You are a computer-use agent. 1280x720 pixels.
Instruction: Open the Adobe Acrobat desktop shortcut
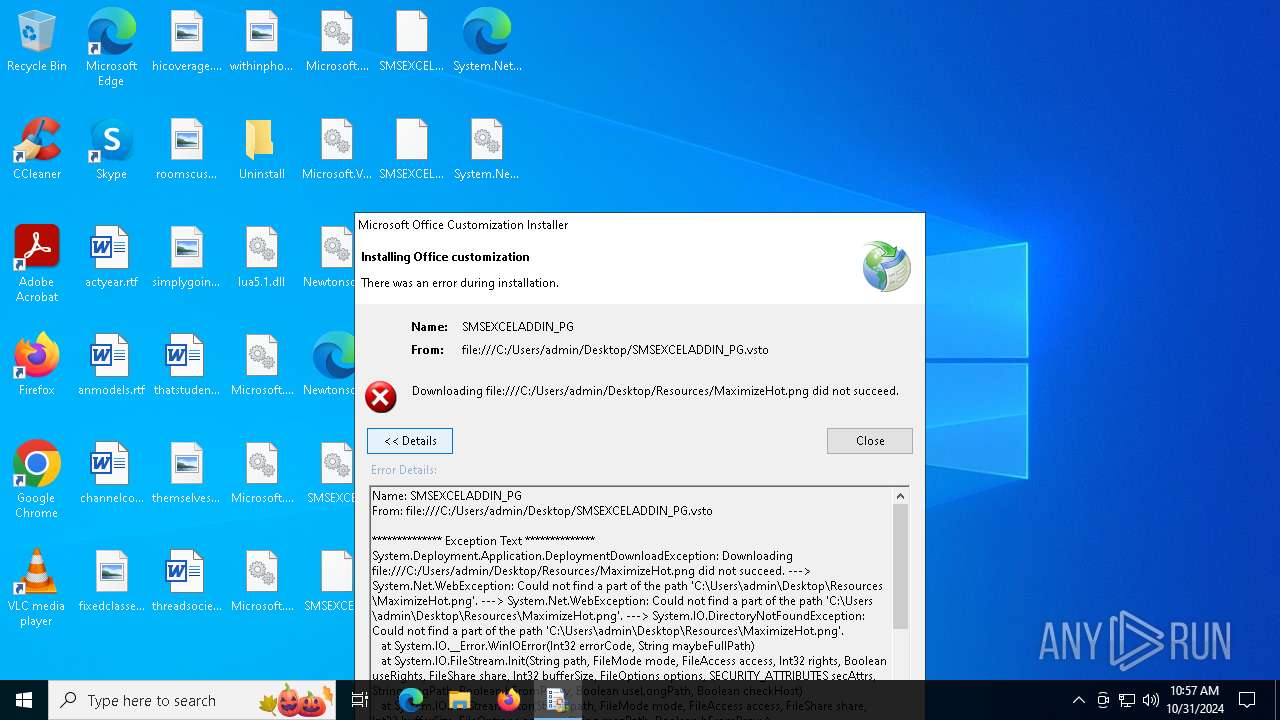(37, 264)
